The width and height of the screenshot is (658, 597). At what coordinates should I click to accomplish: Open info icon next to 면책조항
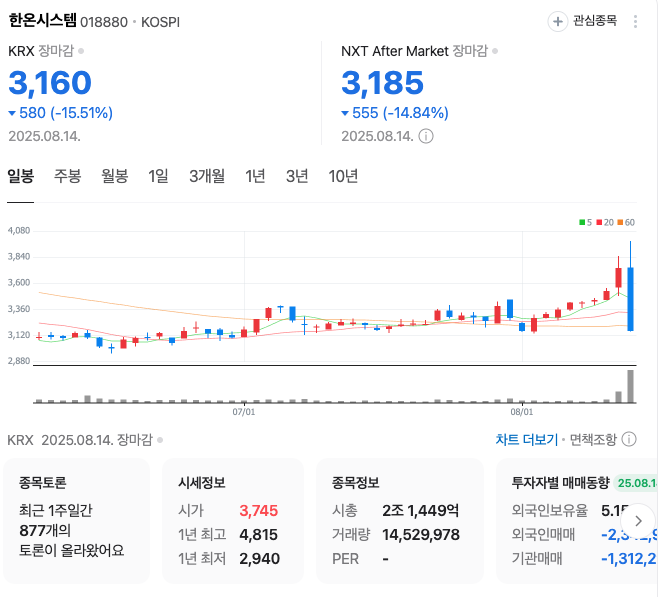629,439
